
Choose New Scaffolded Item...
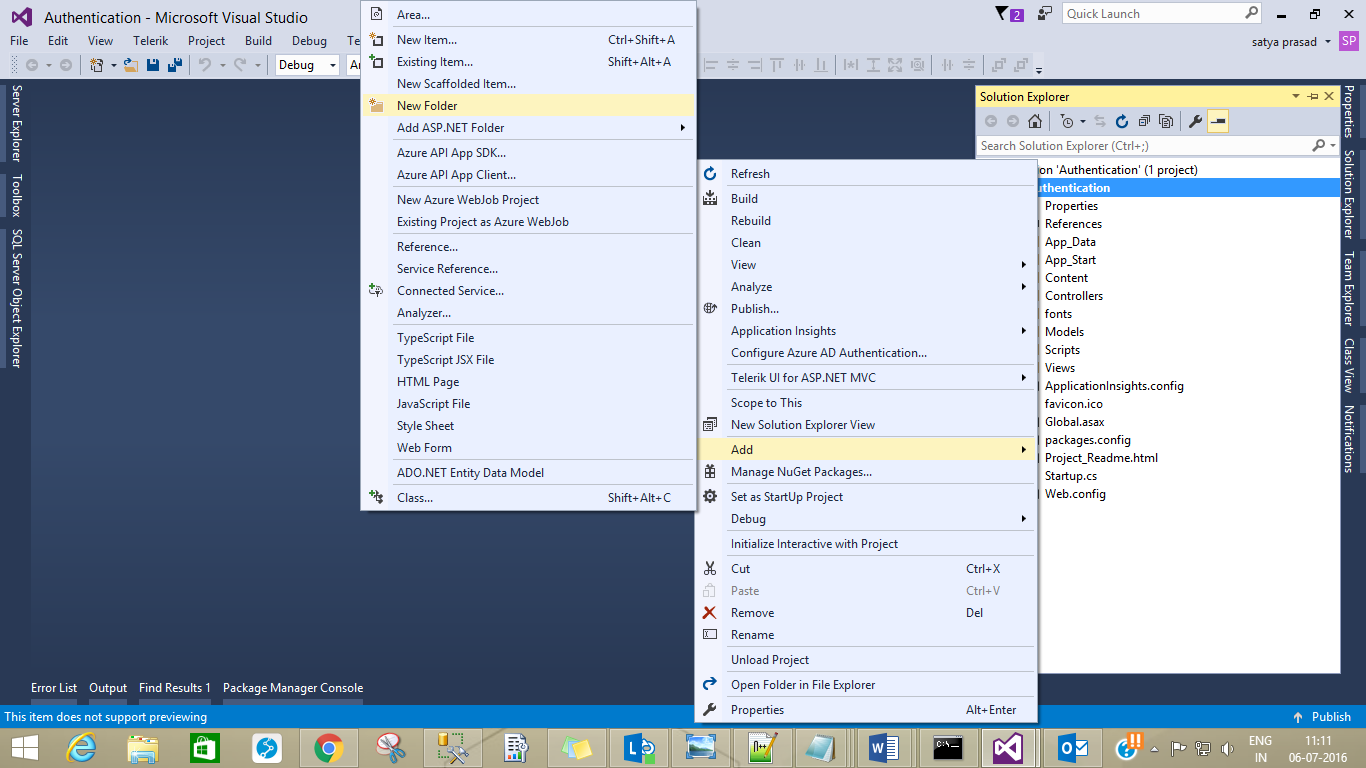point(528,84)
